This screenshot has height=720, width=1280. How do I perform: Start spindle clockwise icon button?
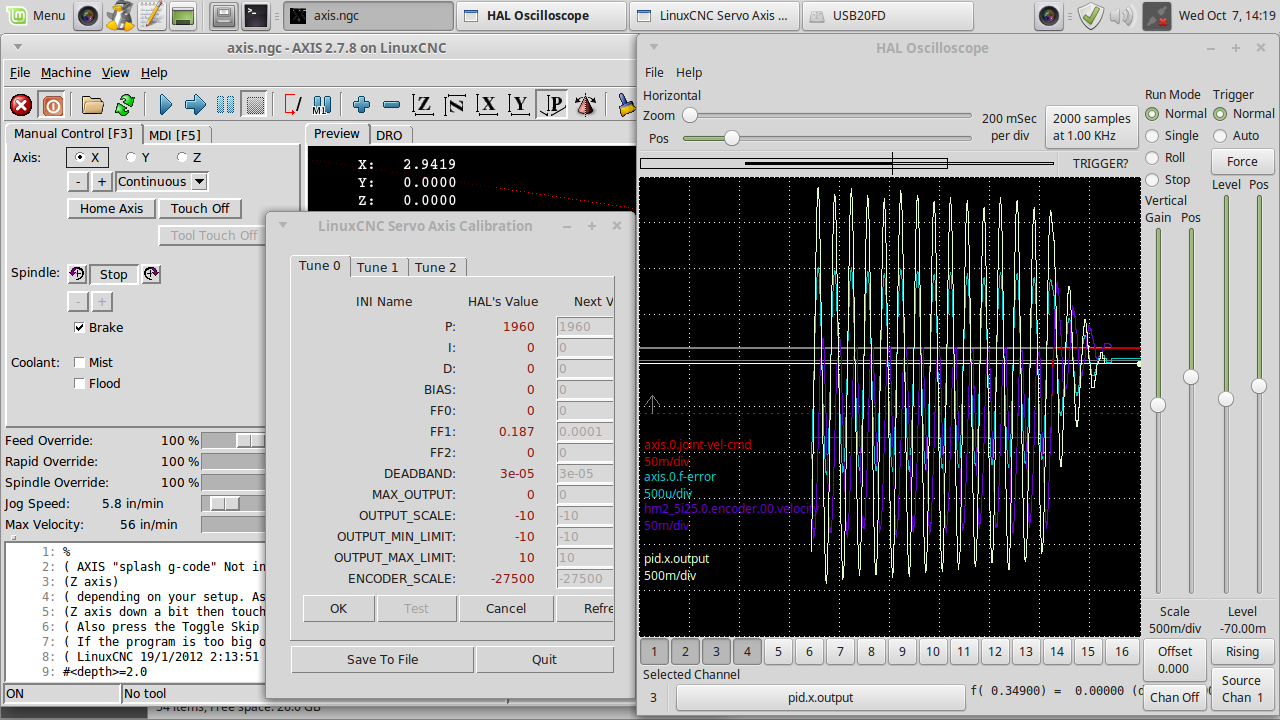pos(151,274)
